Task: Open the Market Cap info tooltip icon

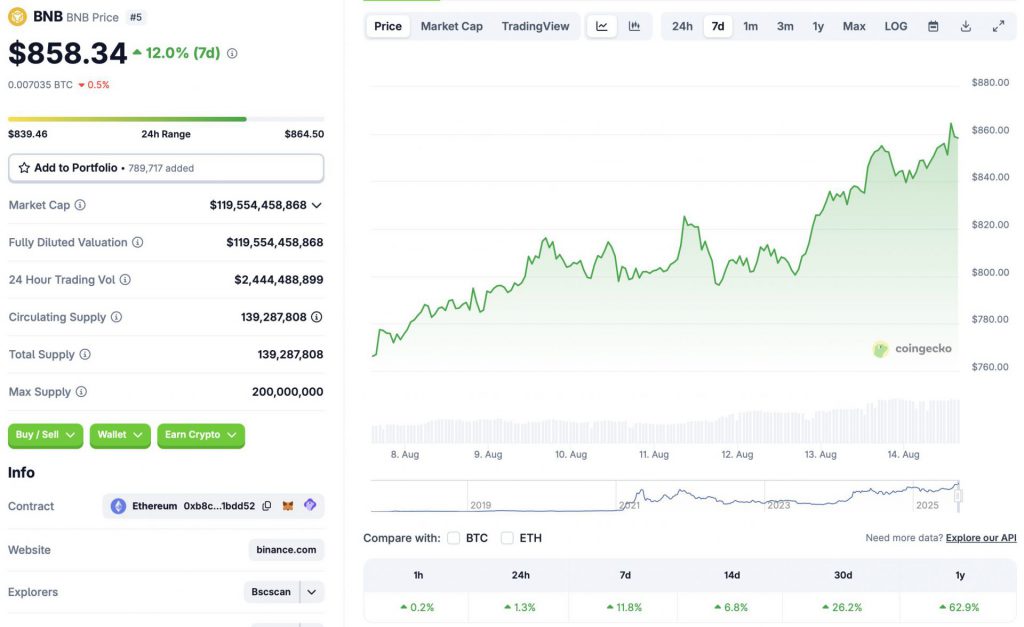Action: (x=80, y=205)
